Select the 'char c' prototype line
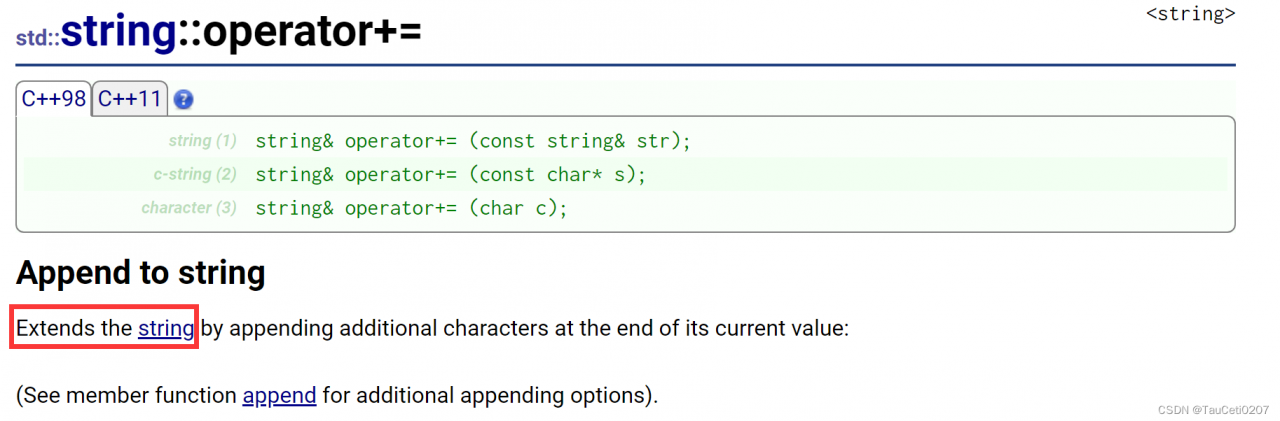 [x=411, y=208]
